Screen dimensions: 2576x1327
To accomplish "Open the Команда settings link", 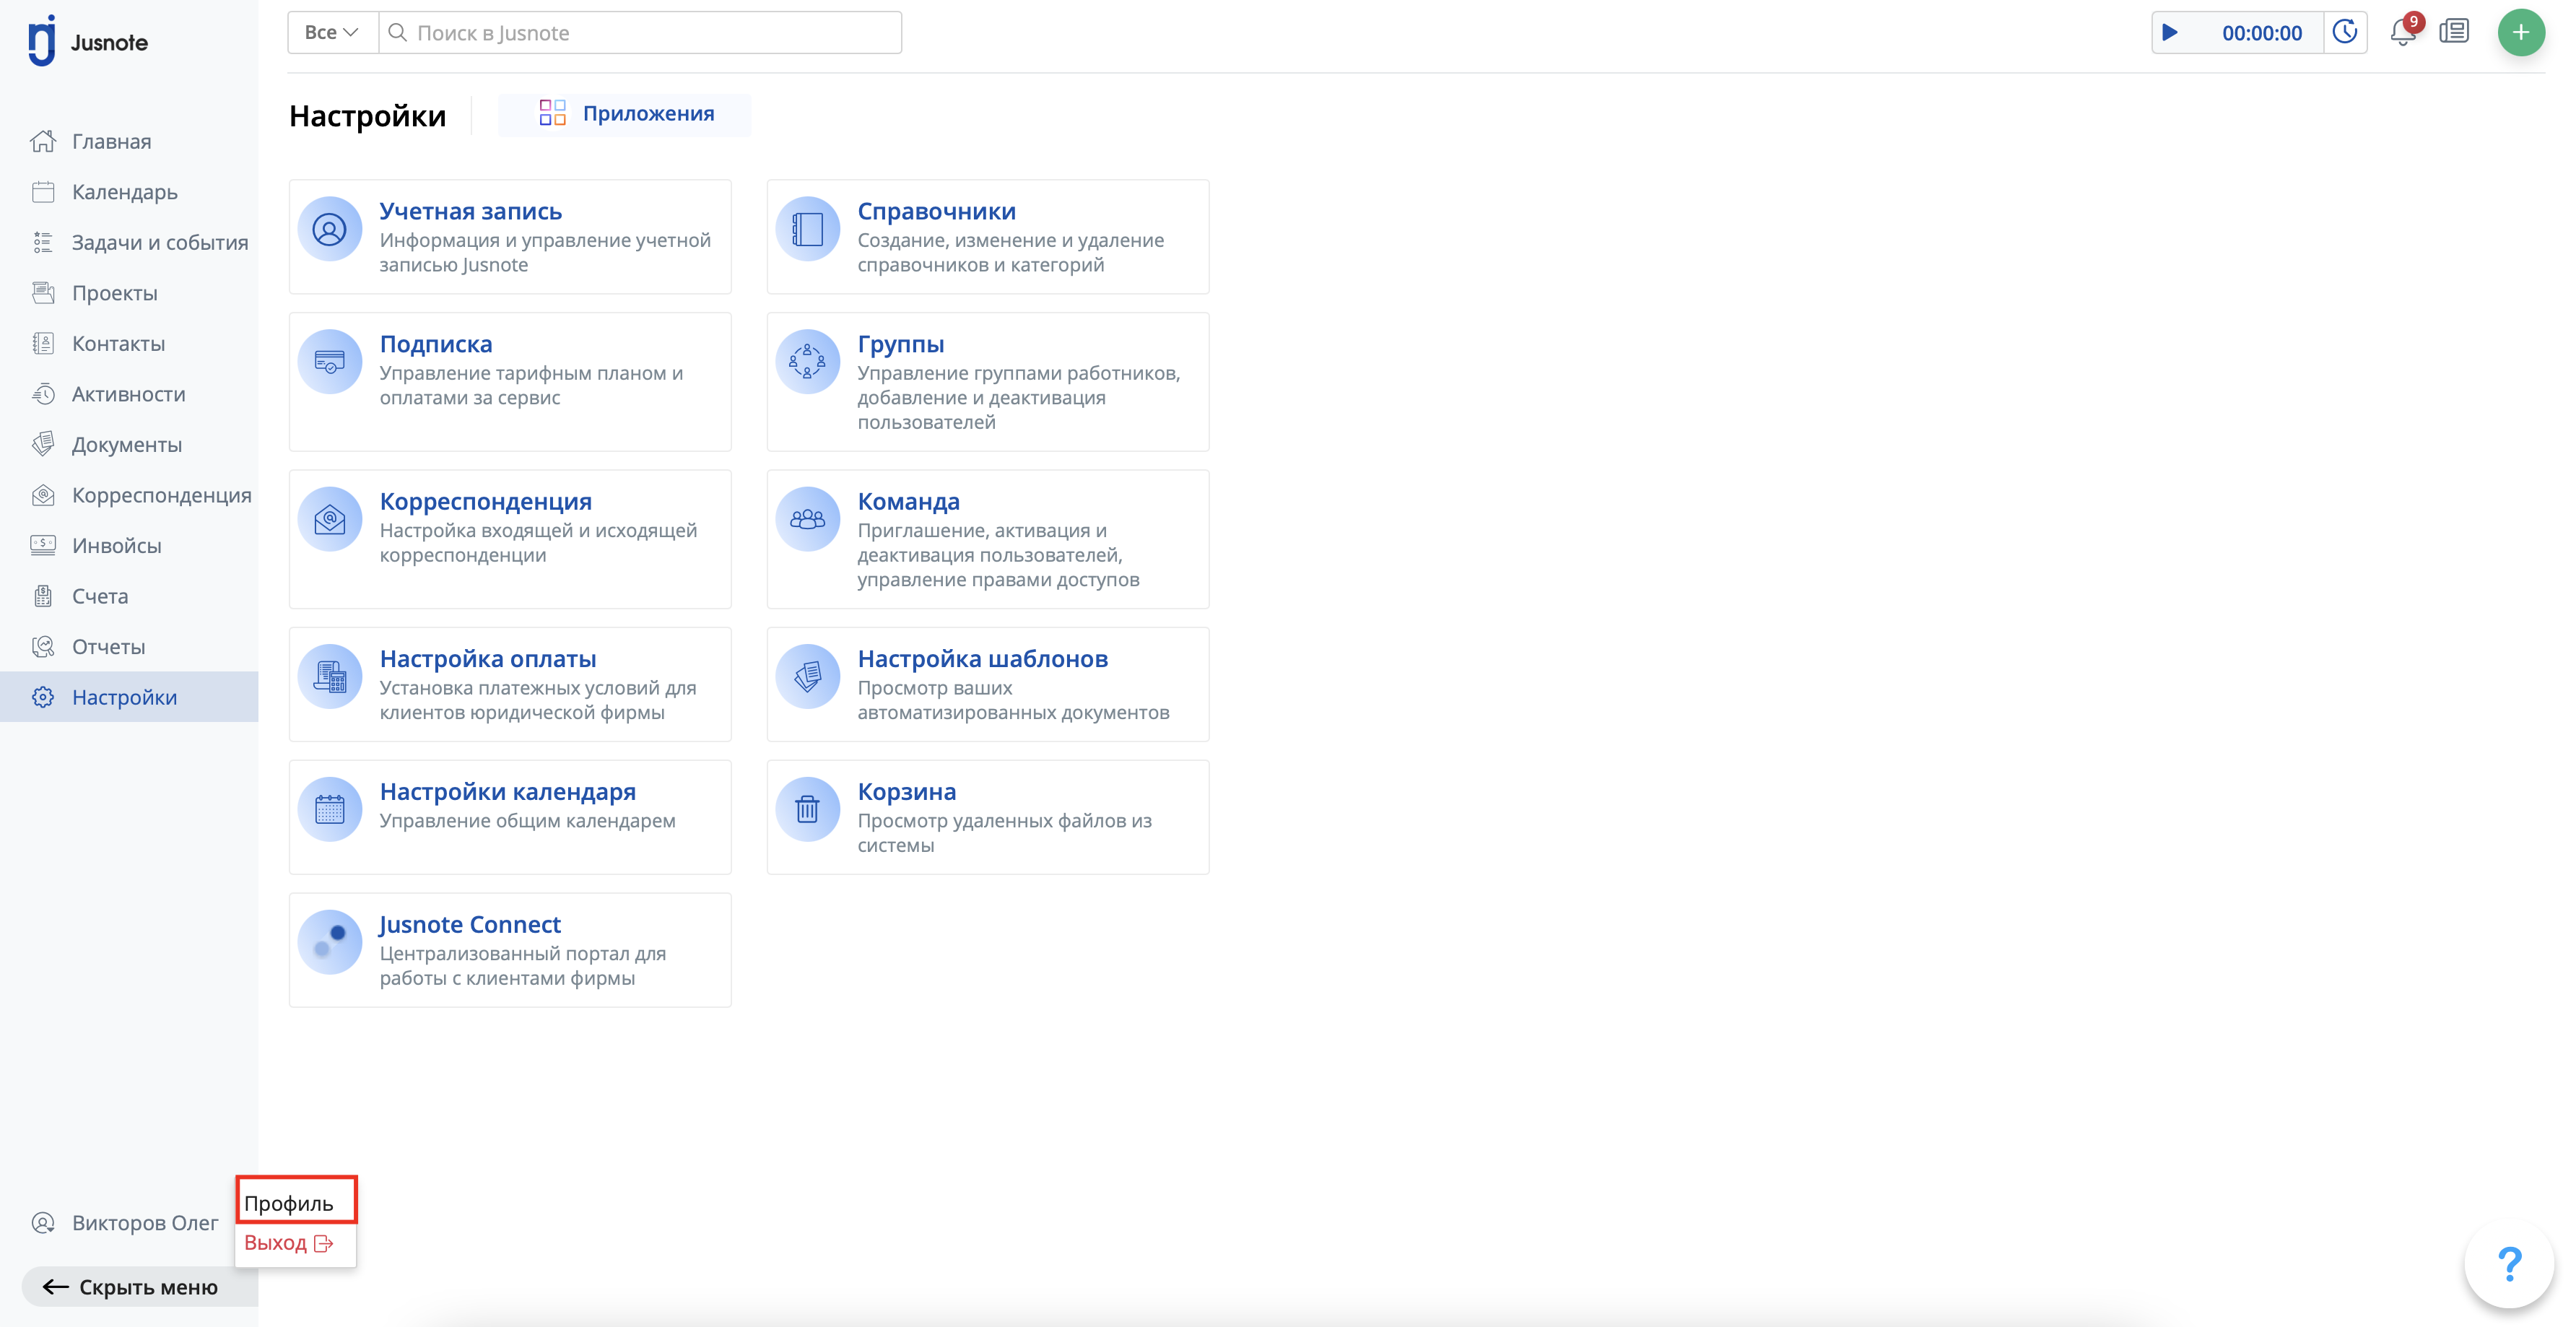I will (908, 501).
